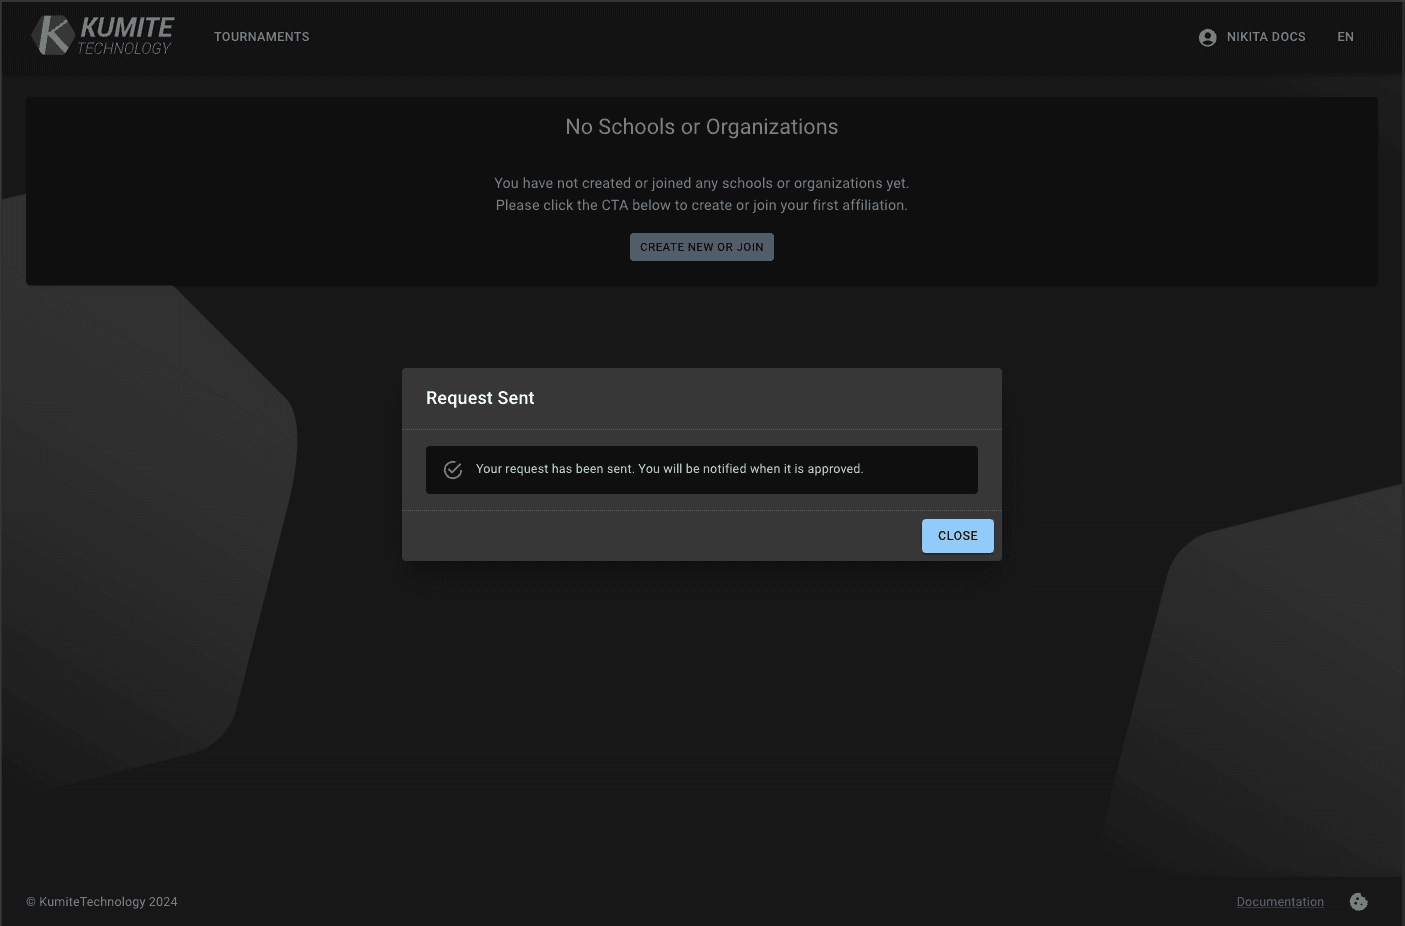Click the No Schools or Organizations heading
The height and width of the screenshot is (926, 1405).
(701, 127)
